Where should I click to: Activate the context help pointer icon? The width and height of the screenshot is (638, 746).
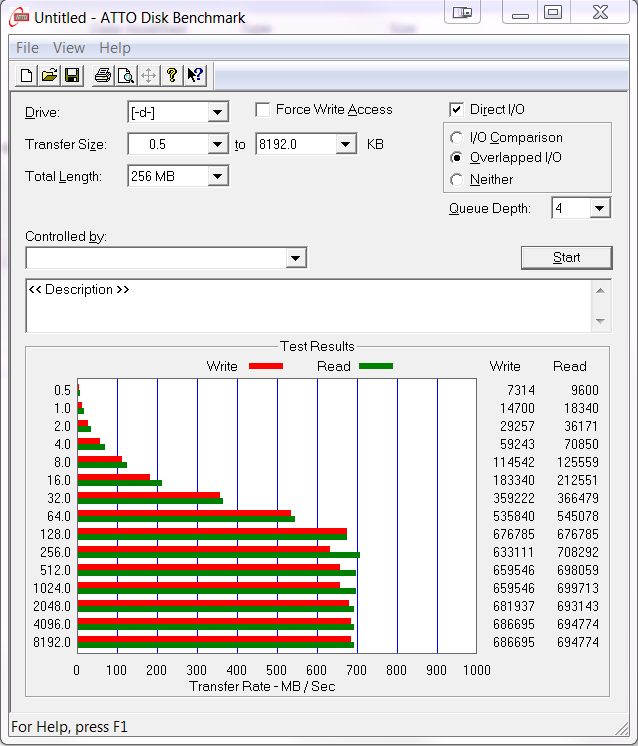[195, 76]
